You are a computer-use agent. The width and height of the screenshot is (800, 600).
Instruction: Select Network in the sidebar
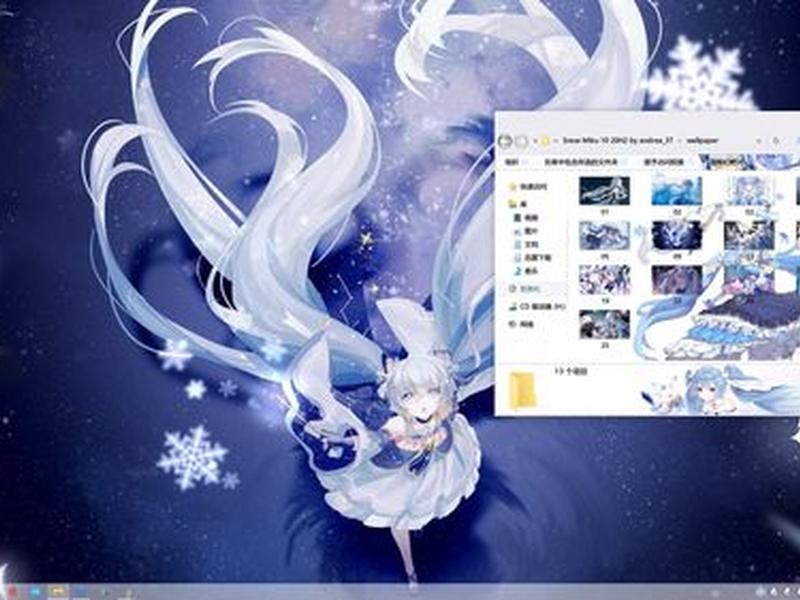[521, 324]
